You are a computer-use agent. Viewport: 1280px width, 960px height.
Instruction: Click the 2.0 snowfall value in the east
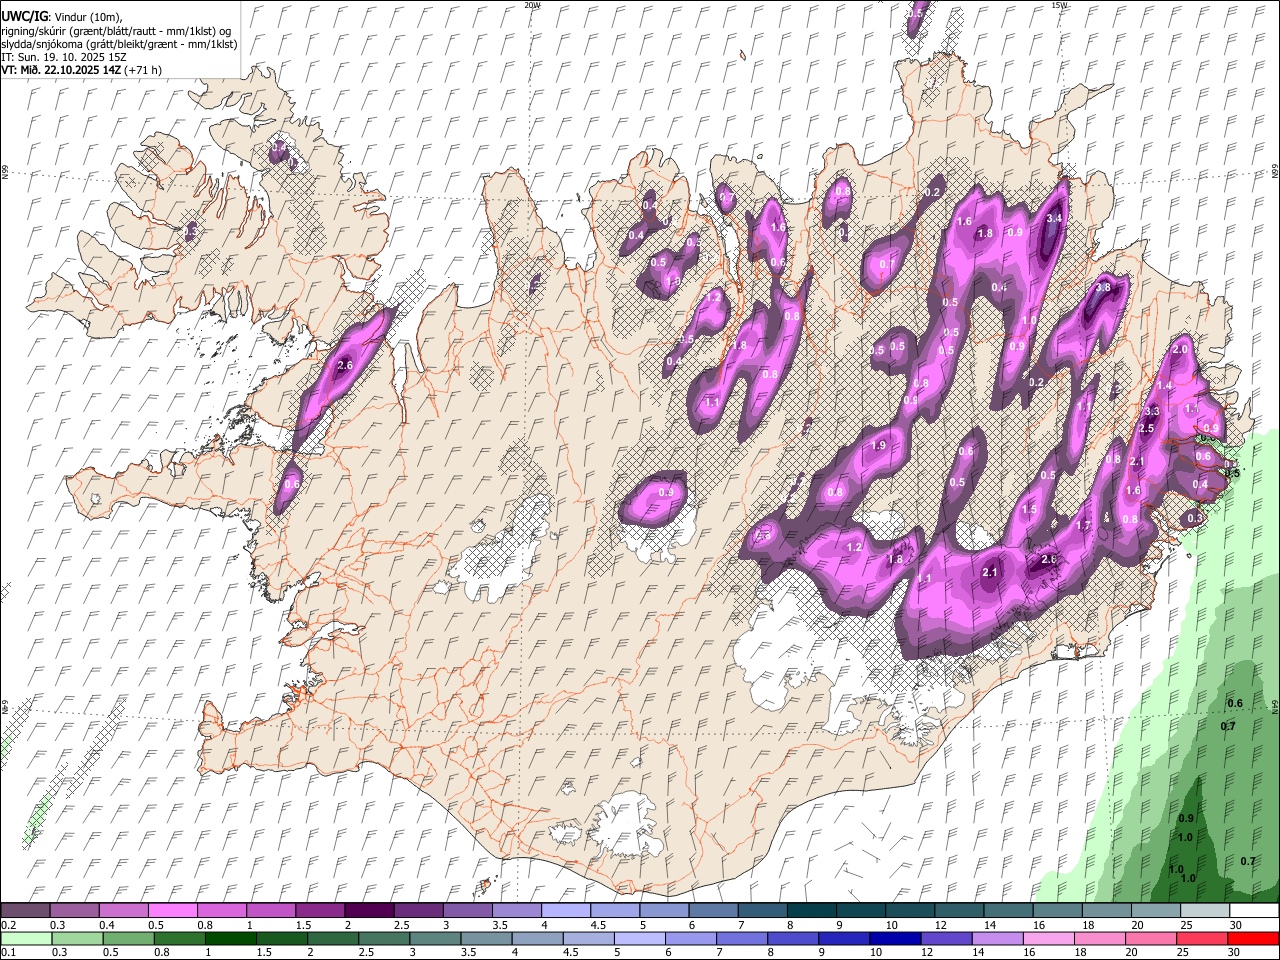click(1179, 349)
